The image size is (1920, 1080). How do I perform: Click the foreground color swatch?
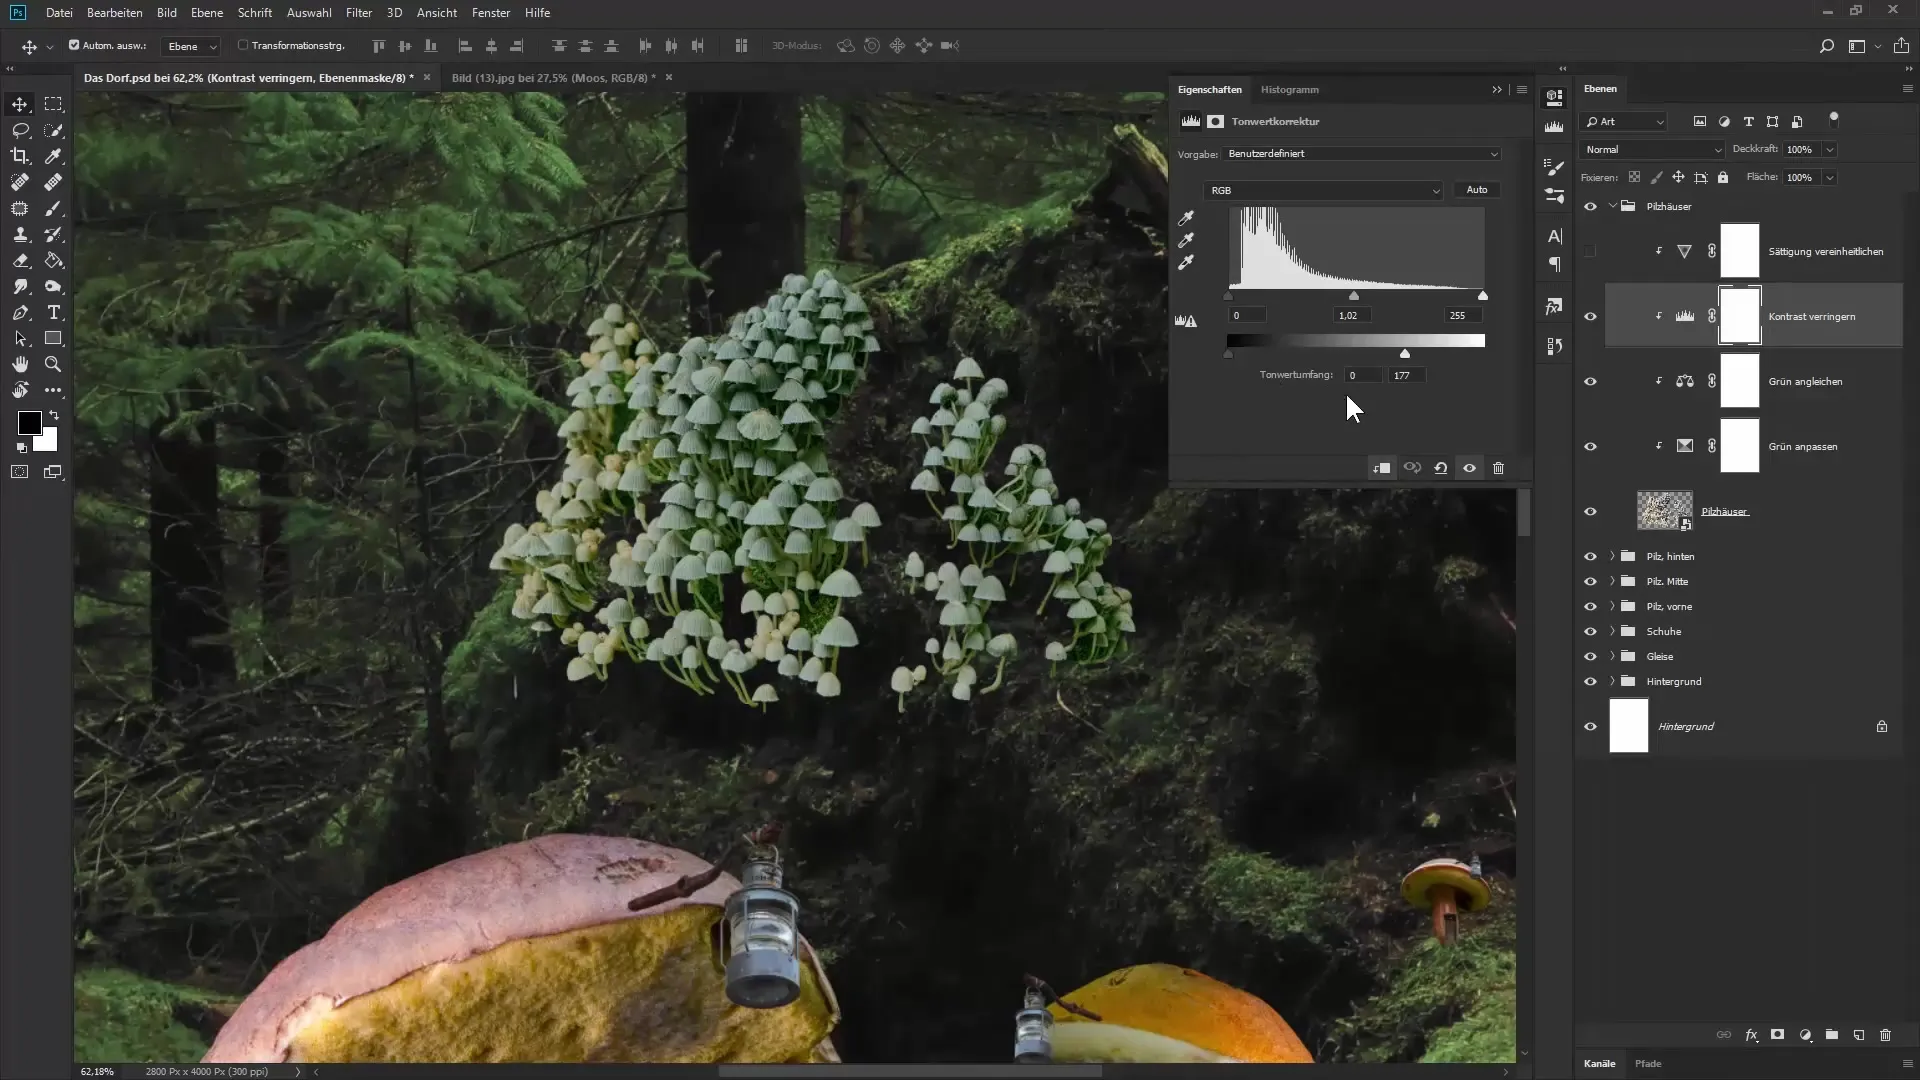coord(29,423)
